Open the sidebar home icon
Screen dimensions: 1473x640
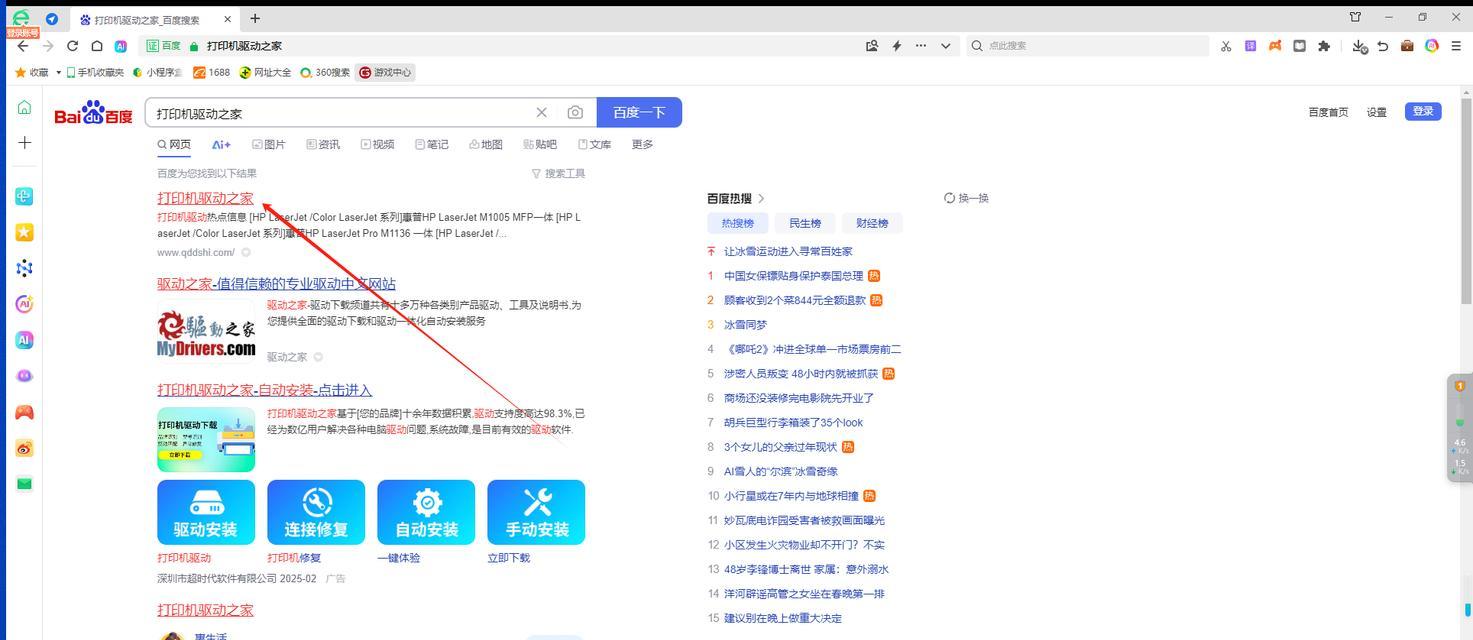point(24,107)
